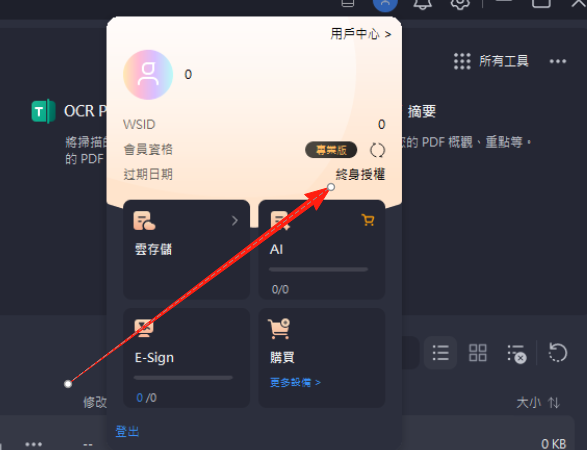Click the 專業版 membership badge
This screenshot has height=450, width=587.
tap(331, 150)
